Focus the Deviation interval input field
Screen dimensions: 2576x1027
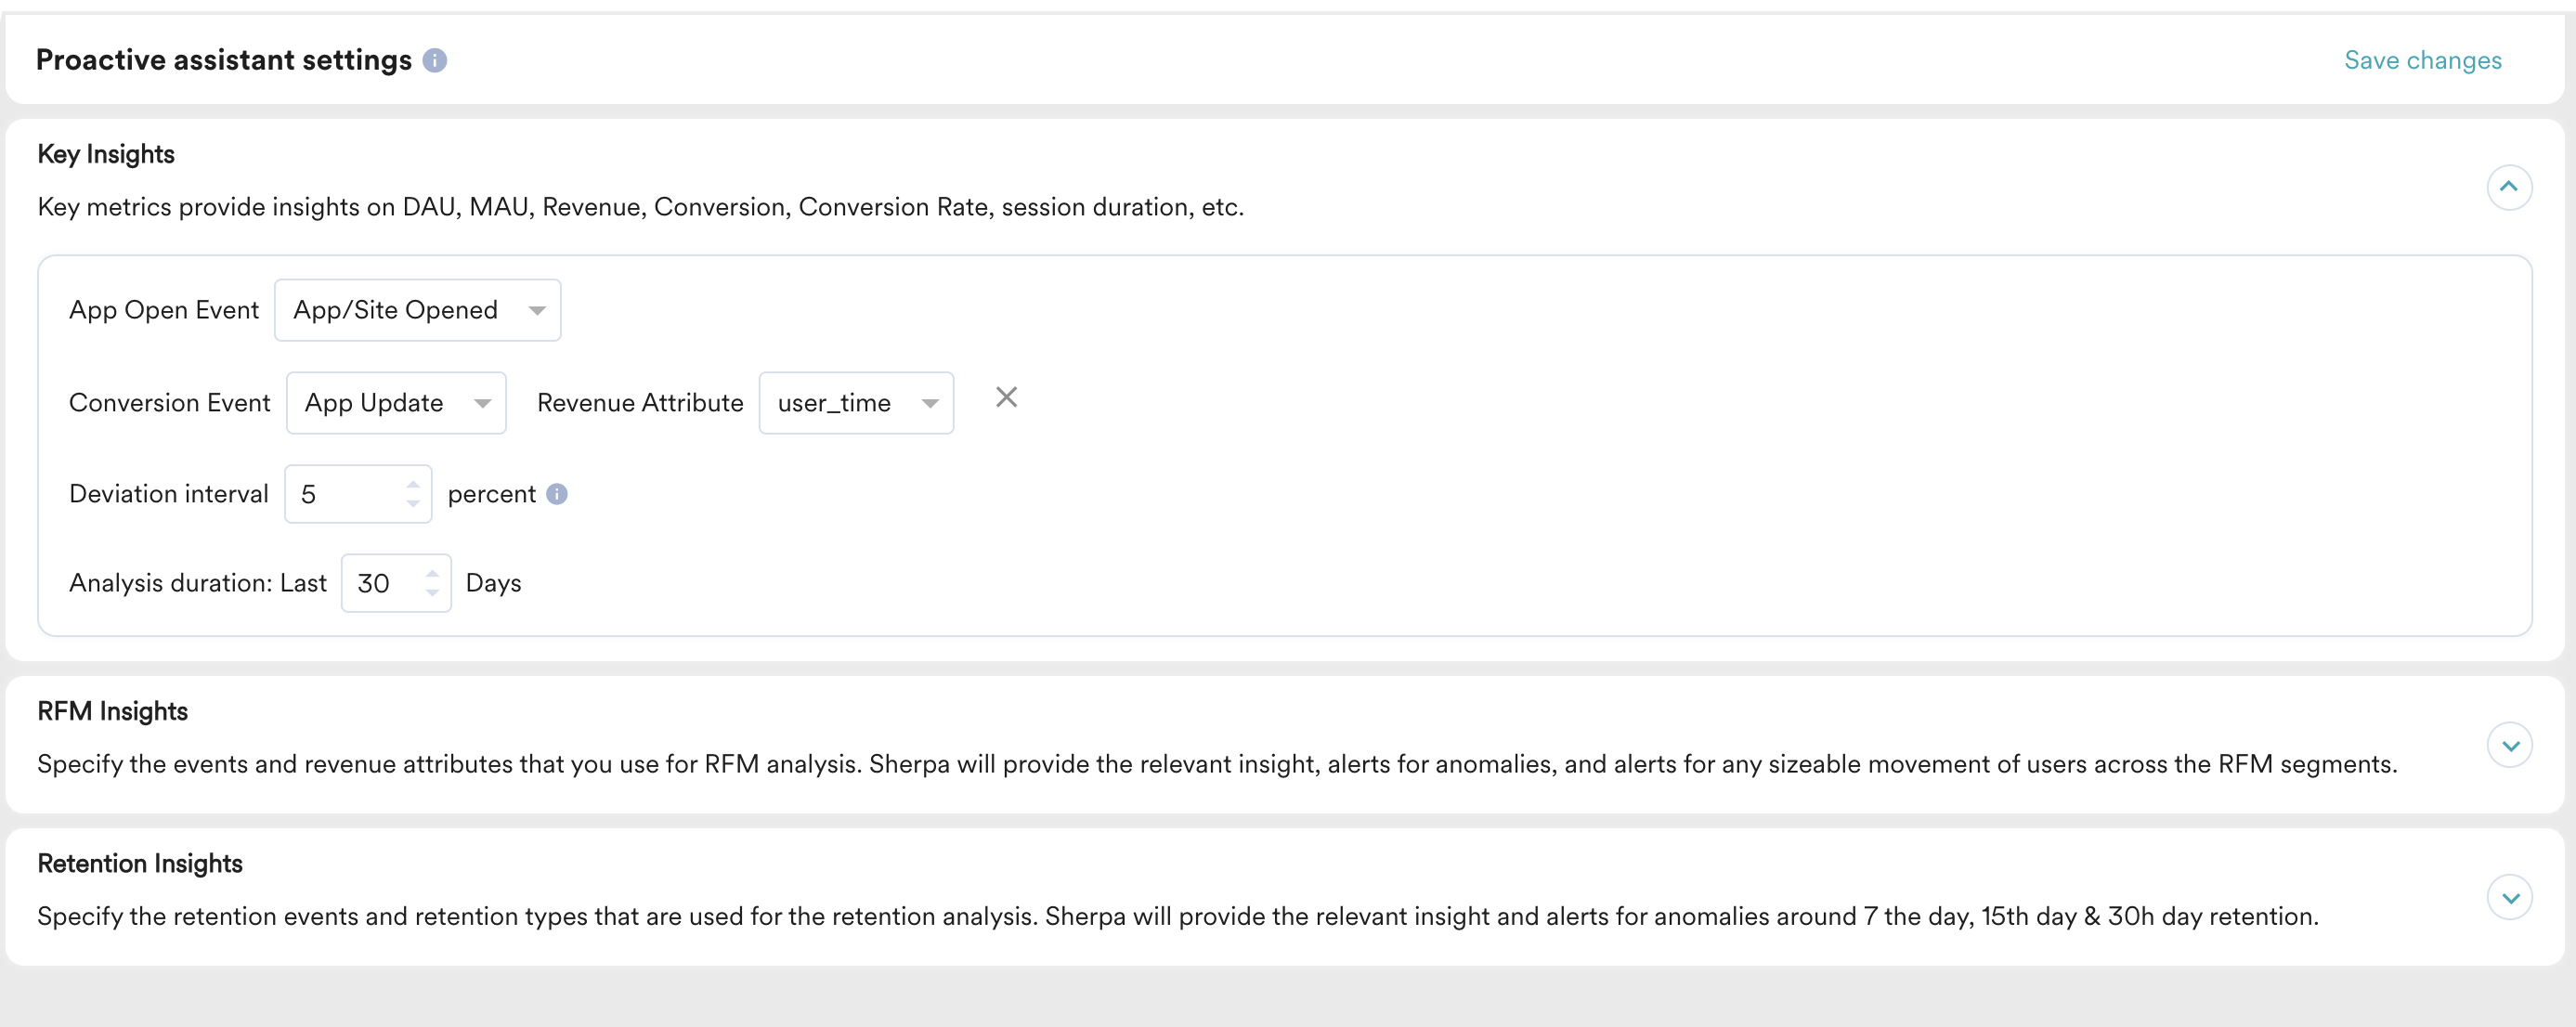345,494
